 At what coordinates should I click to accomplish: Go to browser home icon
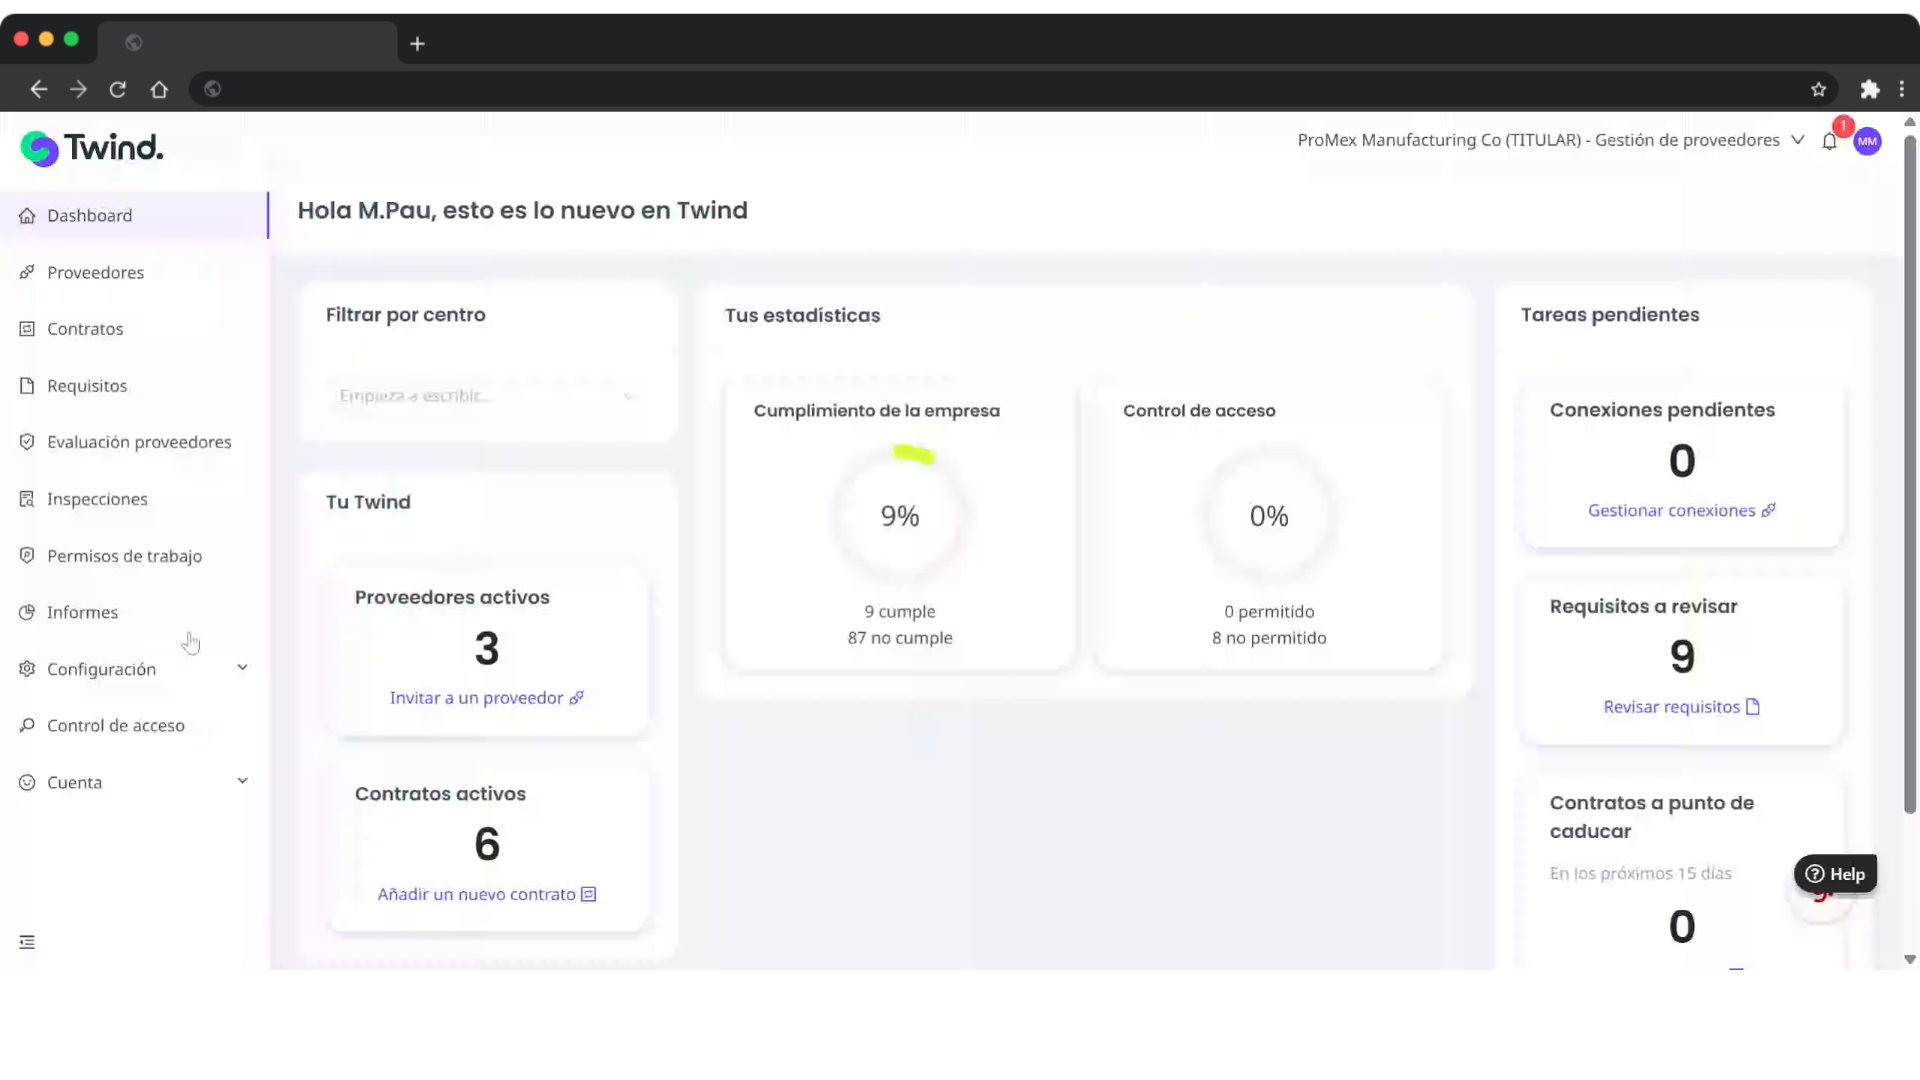pyautogui.click(x=159, y=89)
